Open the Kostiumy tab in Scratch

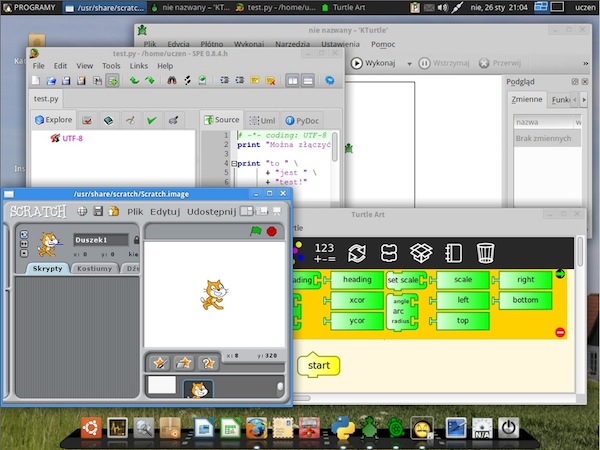click(95, 269)
